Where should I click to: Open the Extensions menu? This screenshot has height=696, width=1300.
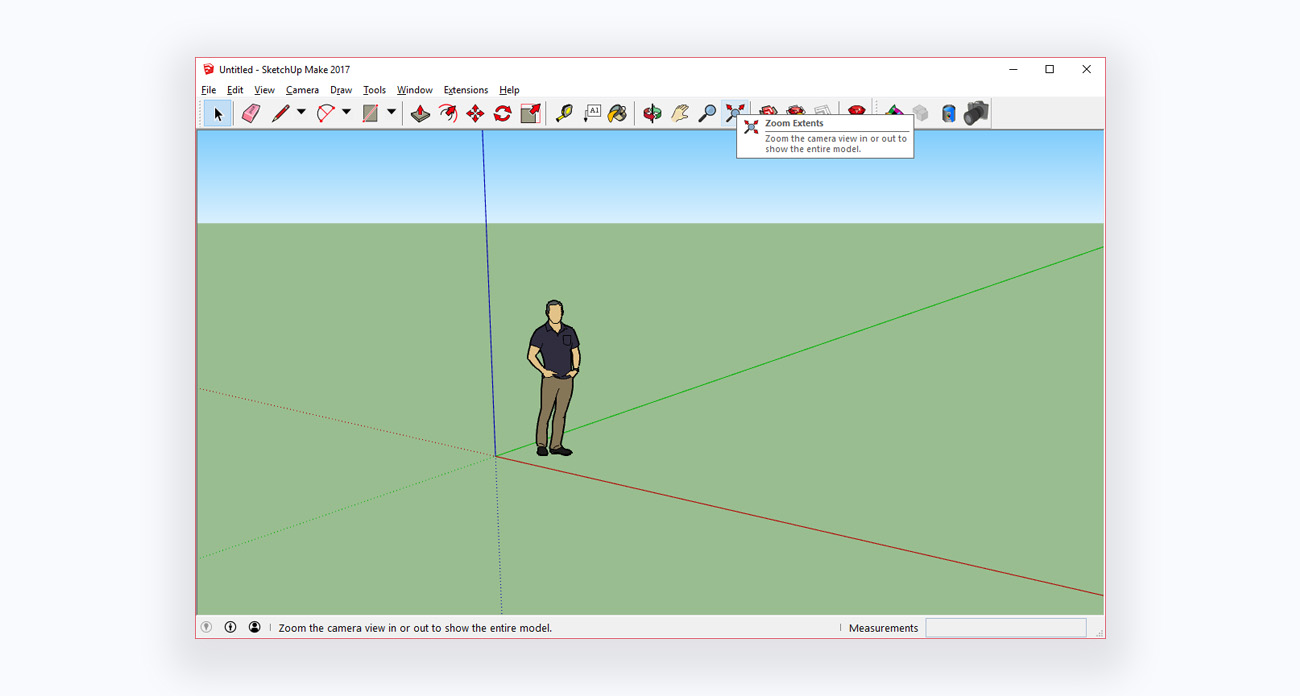coord(465,90)
